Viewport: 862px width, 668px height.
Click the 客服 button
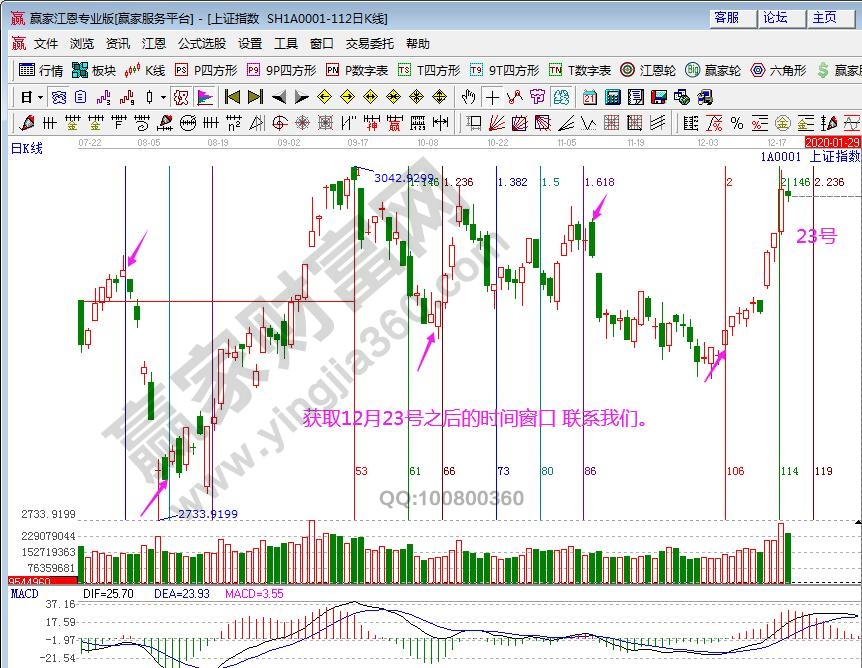coord(726,17)
